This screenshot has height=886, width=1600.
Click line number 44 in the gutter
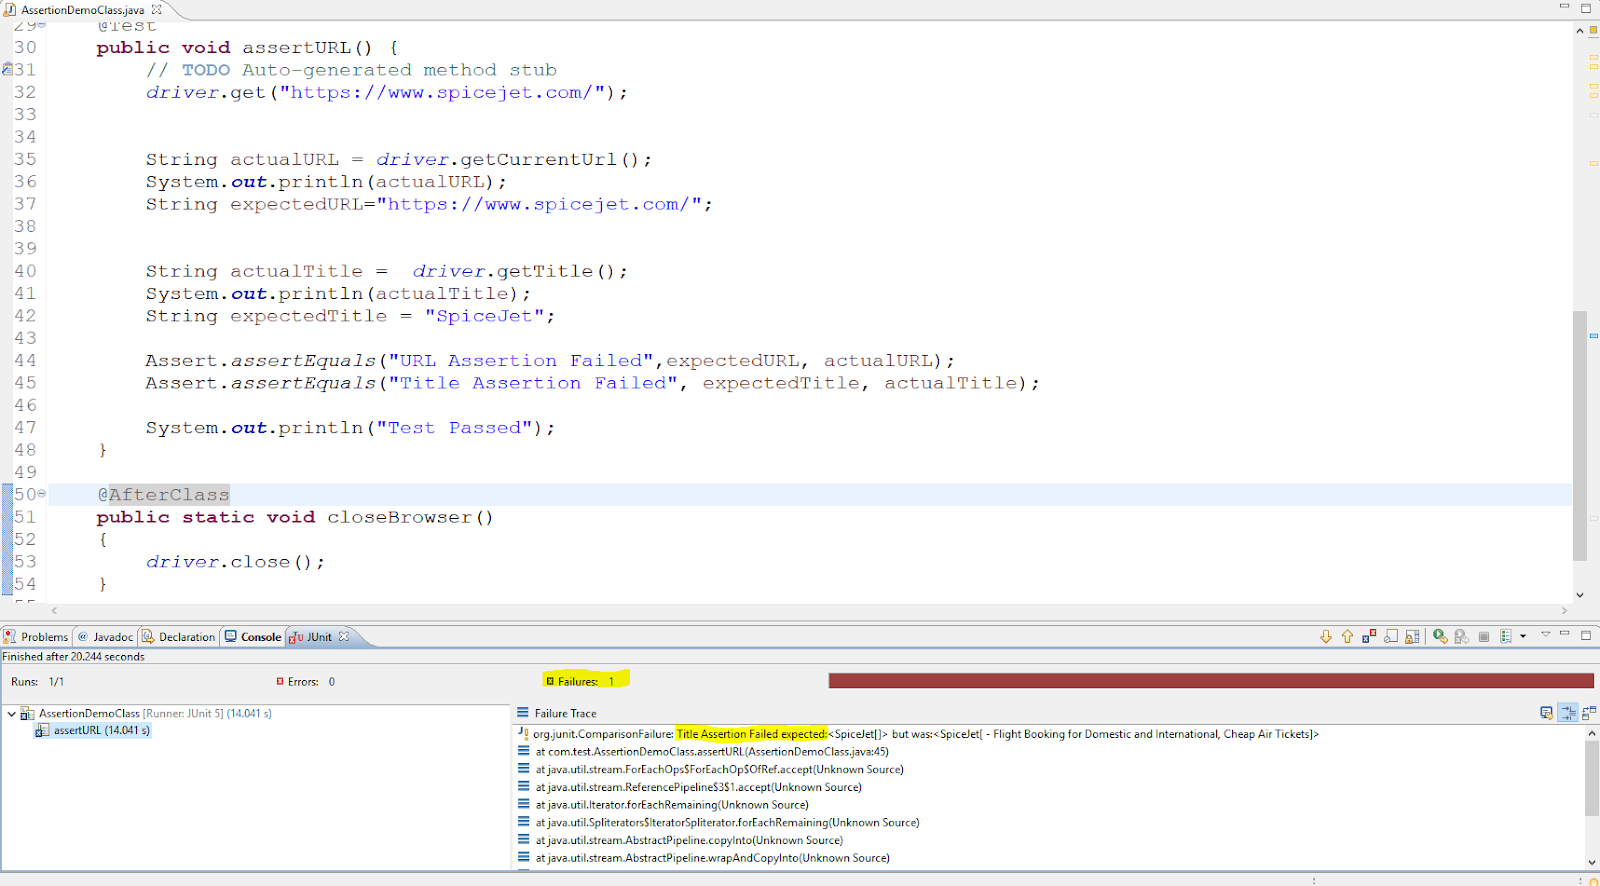pyautogui.click(x=25, y=360)
